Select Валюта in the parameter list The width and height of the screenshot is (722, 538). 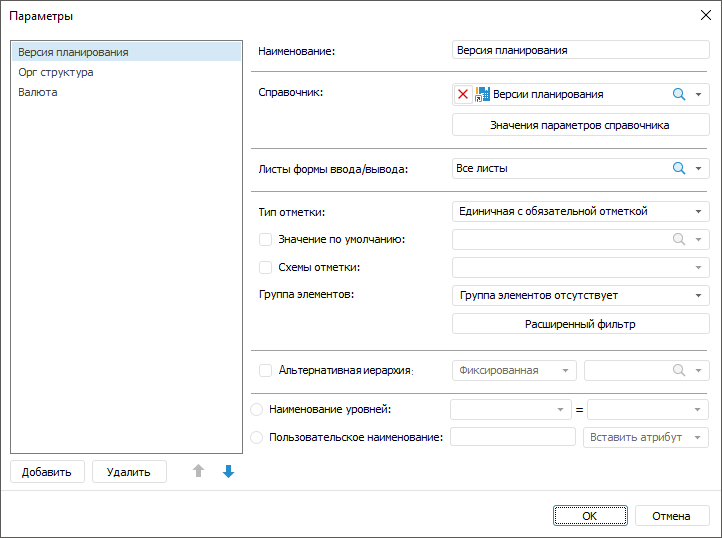click(x=38, y=92)
